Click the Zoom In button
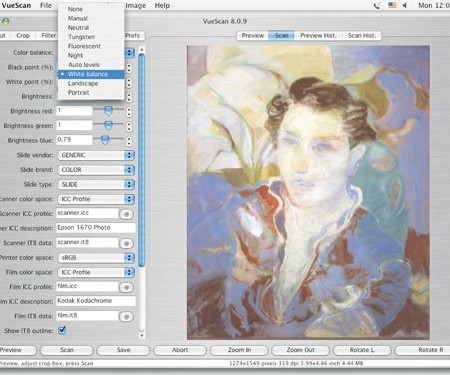 pos(239,350)
